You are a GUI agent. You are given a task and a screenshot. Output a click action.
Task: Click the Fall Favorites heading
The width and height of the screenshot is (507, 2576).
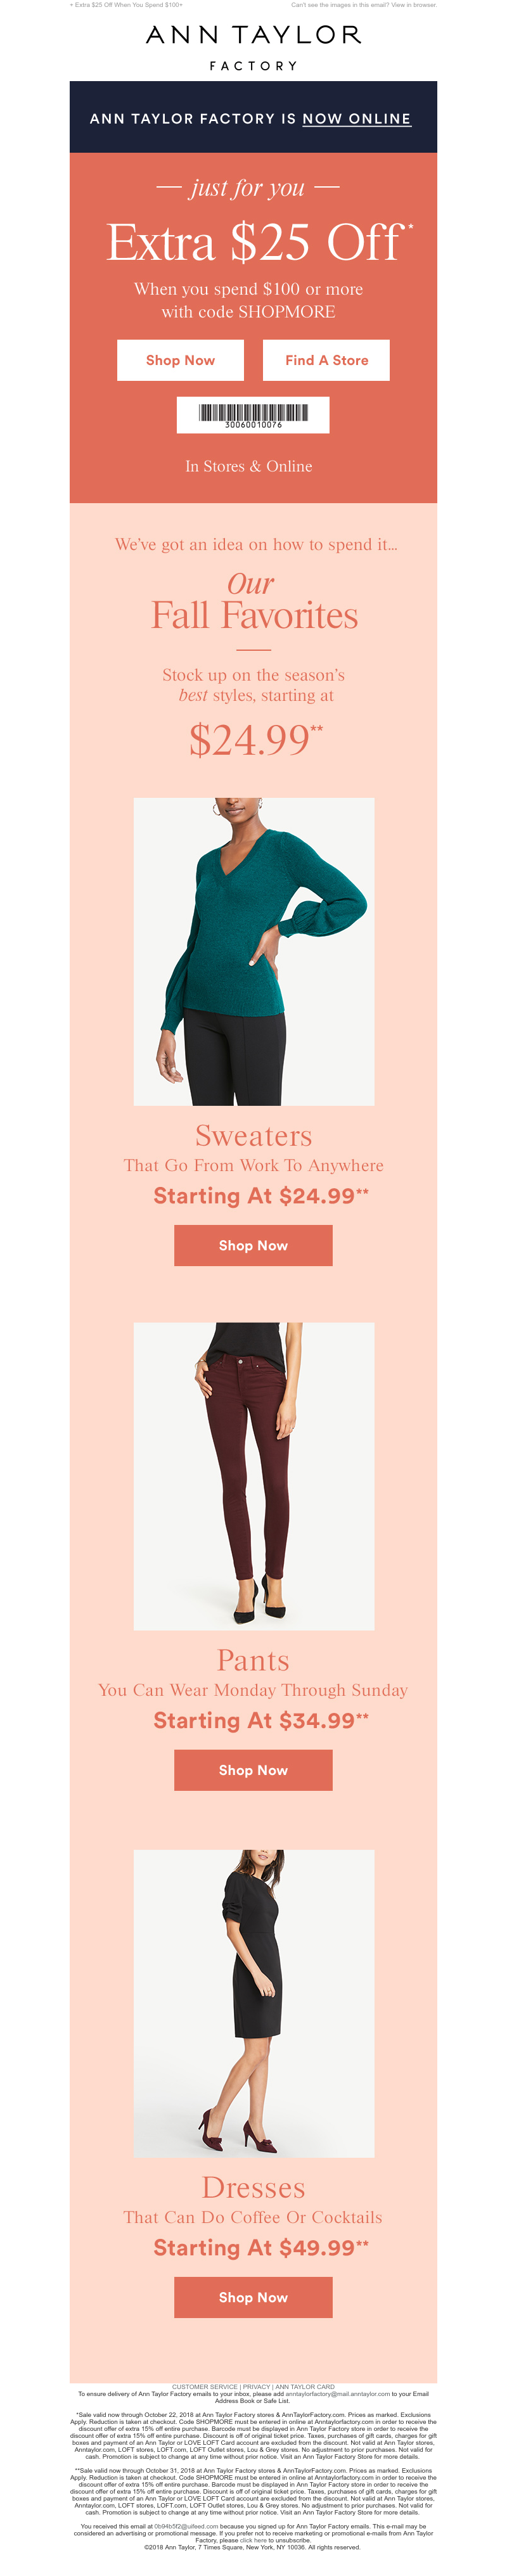click(x=254, y=616)
